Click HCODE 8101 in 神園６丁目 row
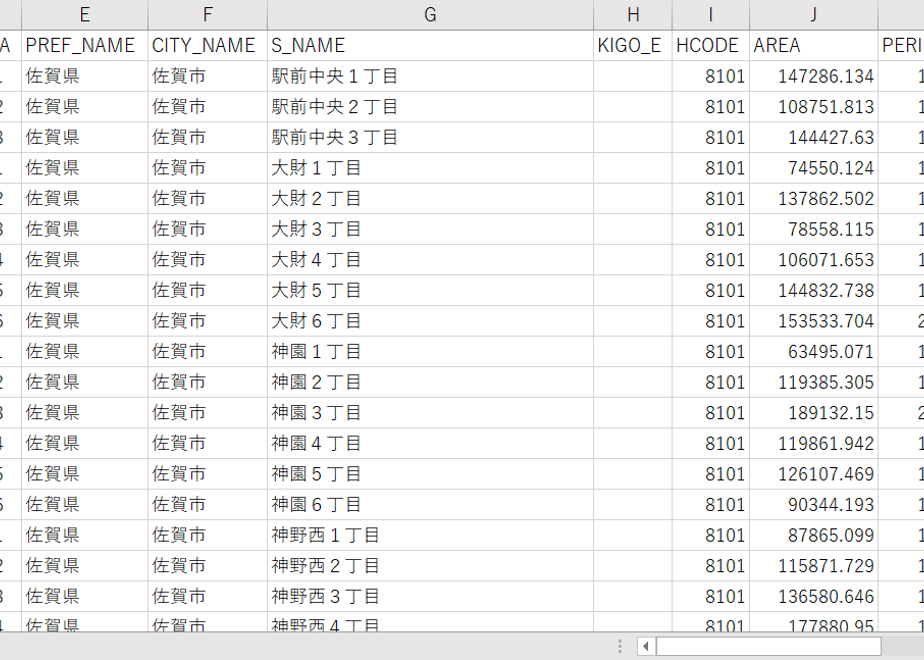Image resolution: width=924 pixels, height=660 pixels. click(711, 505)
